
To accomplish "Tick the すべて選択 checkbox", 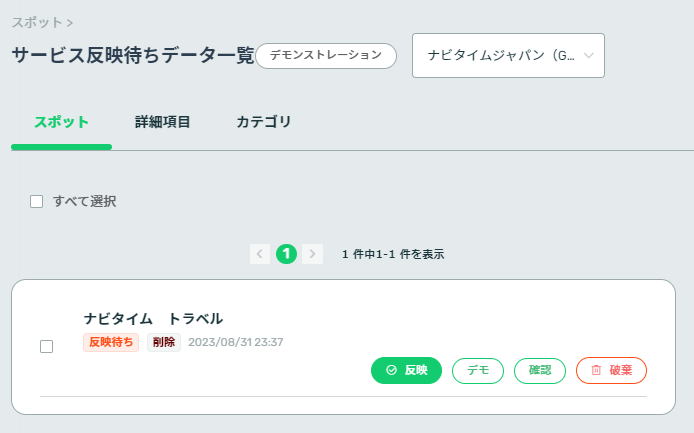I will [36, 201].
